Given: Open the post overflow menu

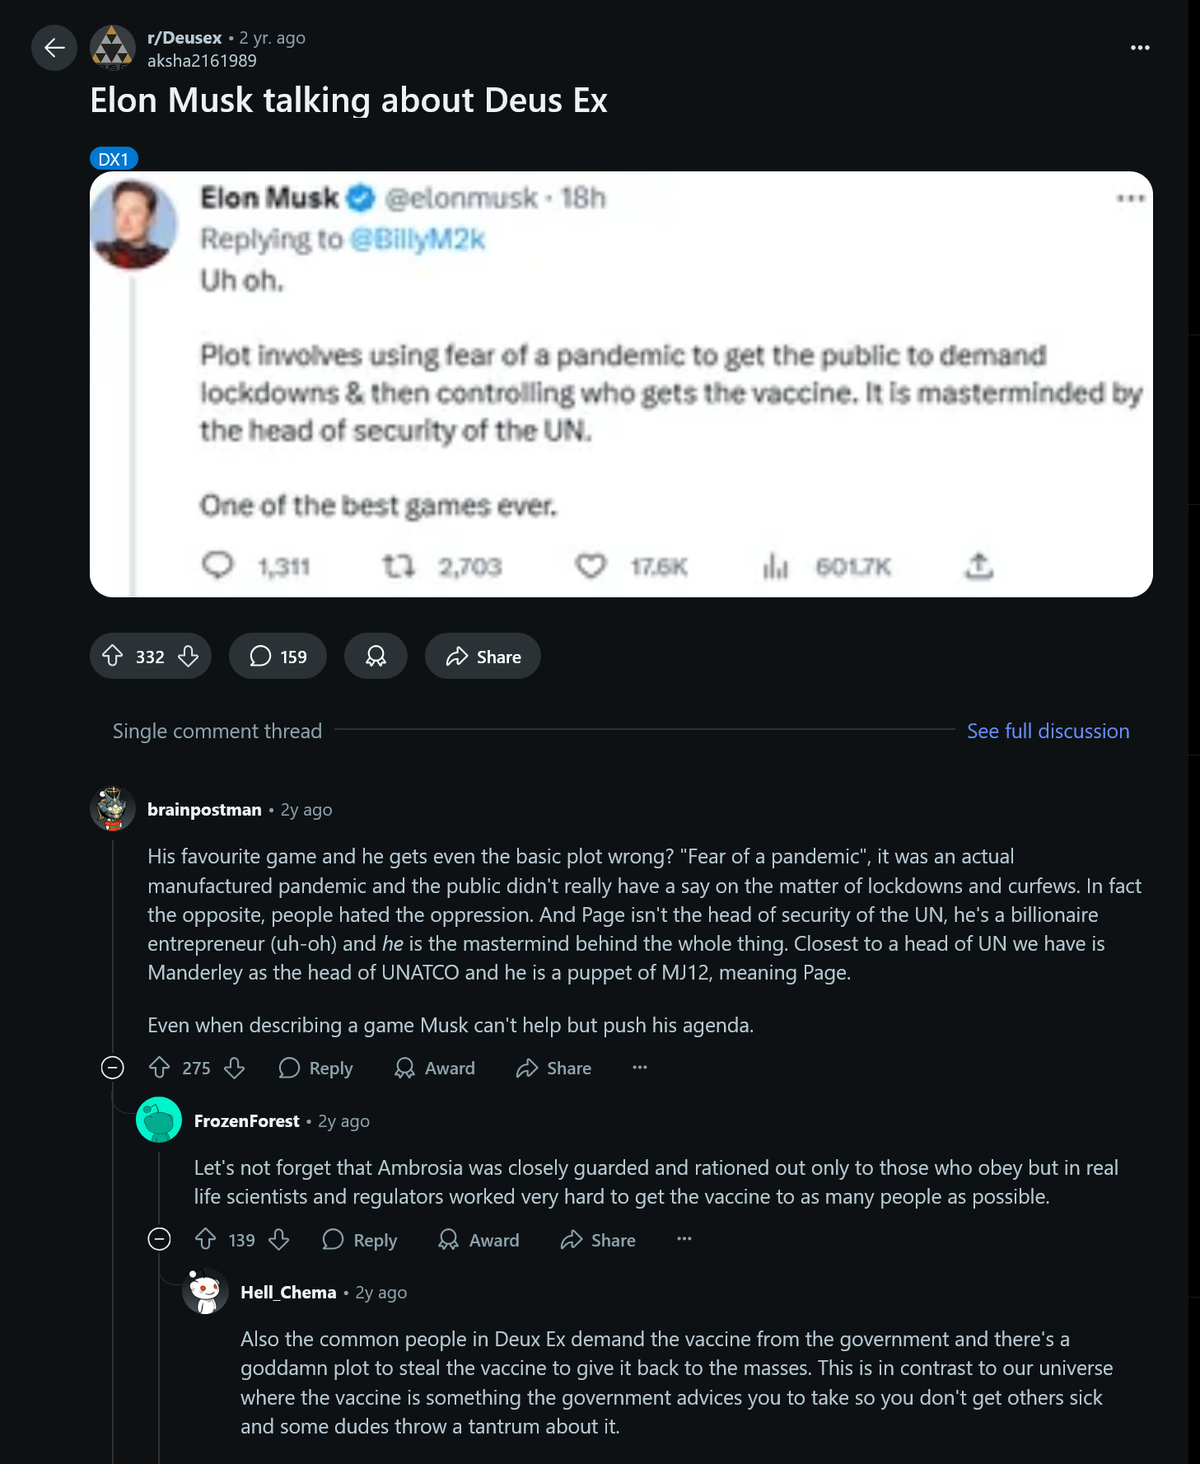Looking at the screenshot, I should (1140, 47).
